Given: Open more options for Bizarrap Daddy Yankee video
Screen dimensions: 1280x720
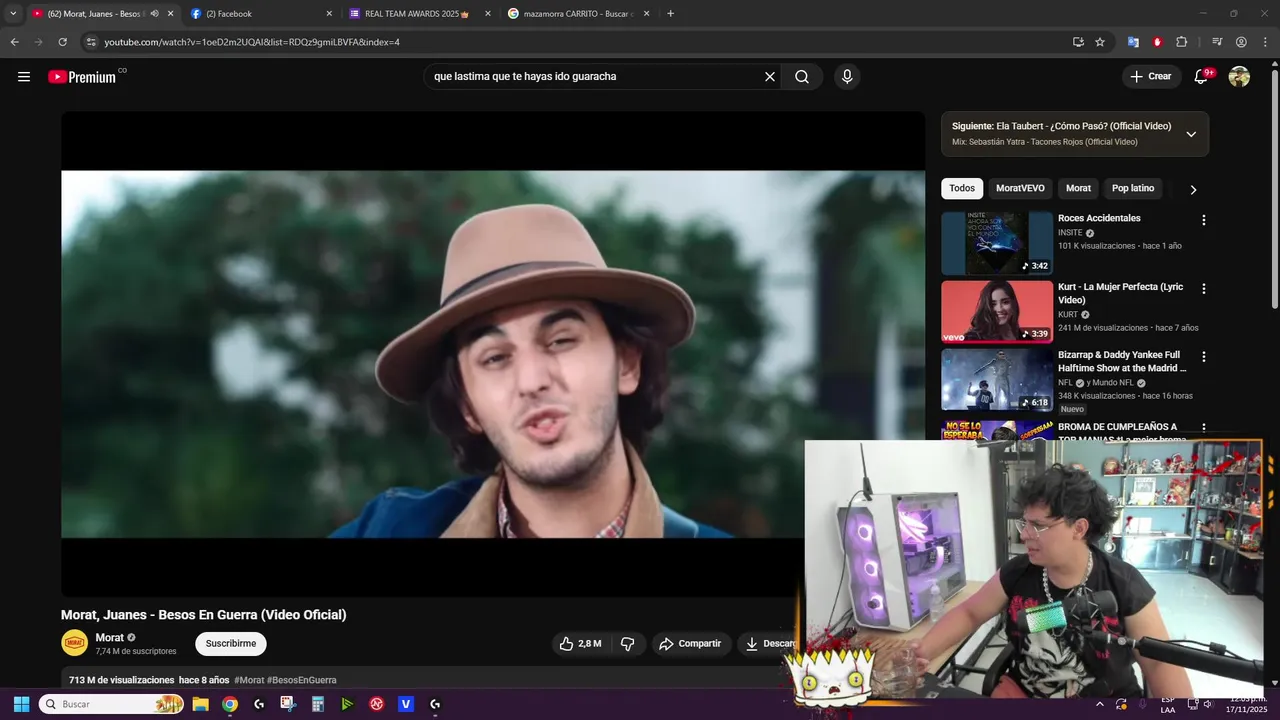Looking at the screenshot, I should (1204, 357).
